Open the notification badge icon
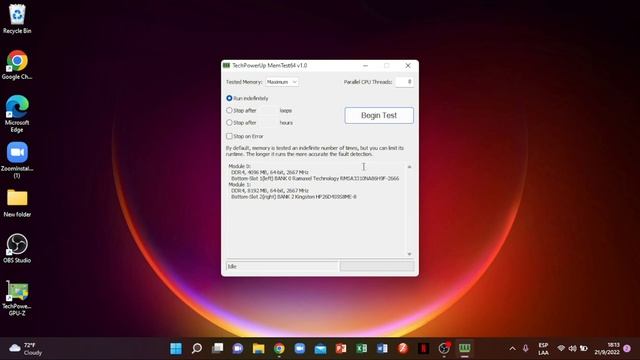This screenshot has height=360, width=640. coord(627,348)
